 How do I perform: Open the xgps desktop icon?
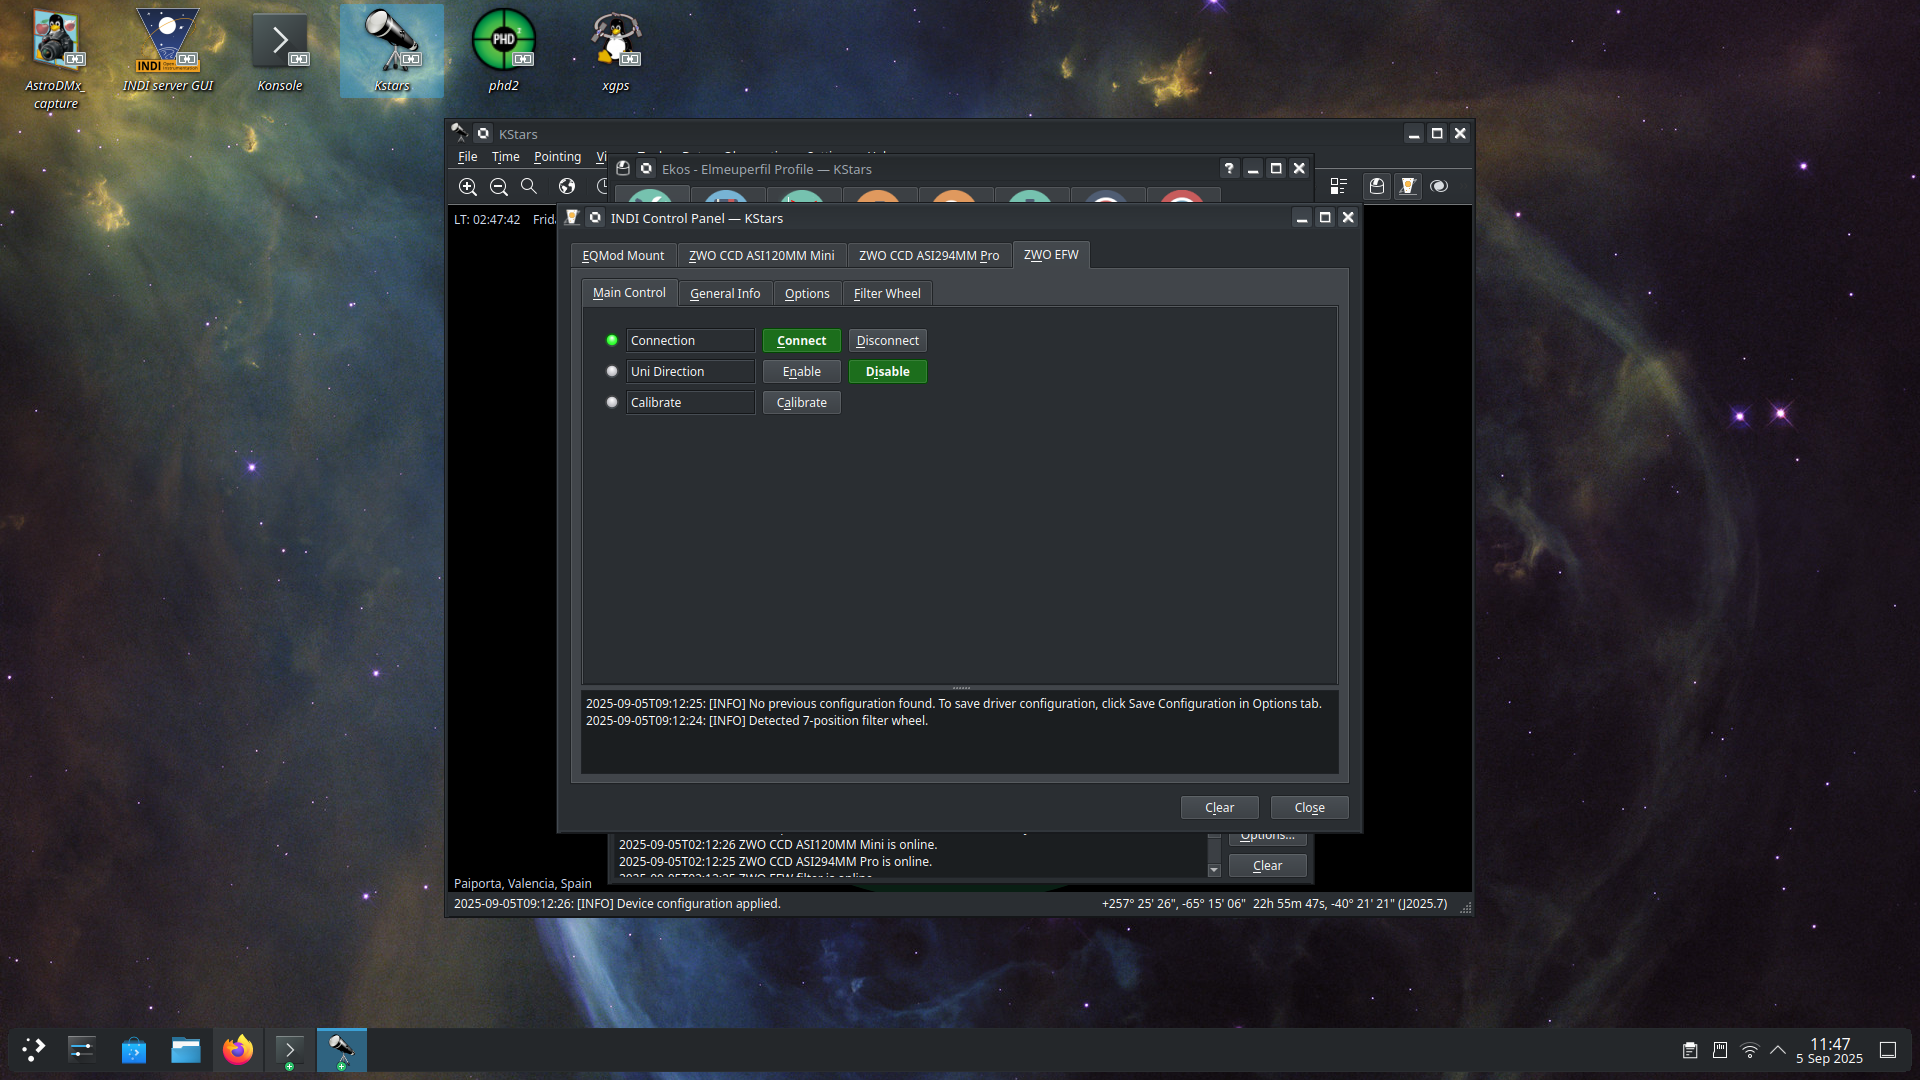tap(616, 50)
